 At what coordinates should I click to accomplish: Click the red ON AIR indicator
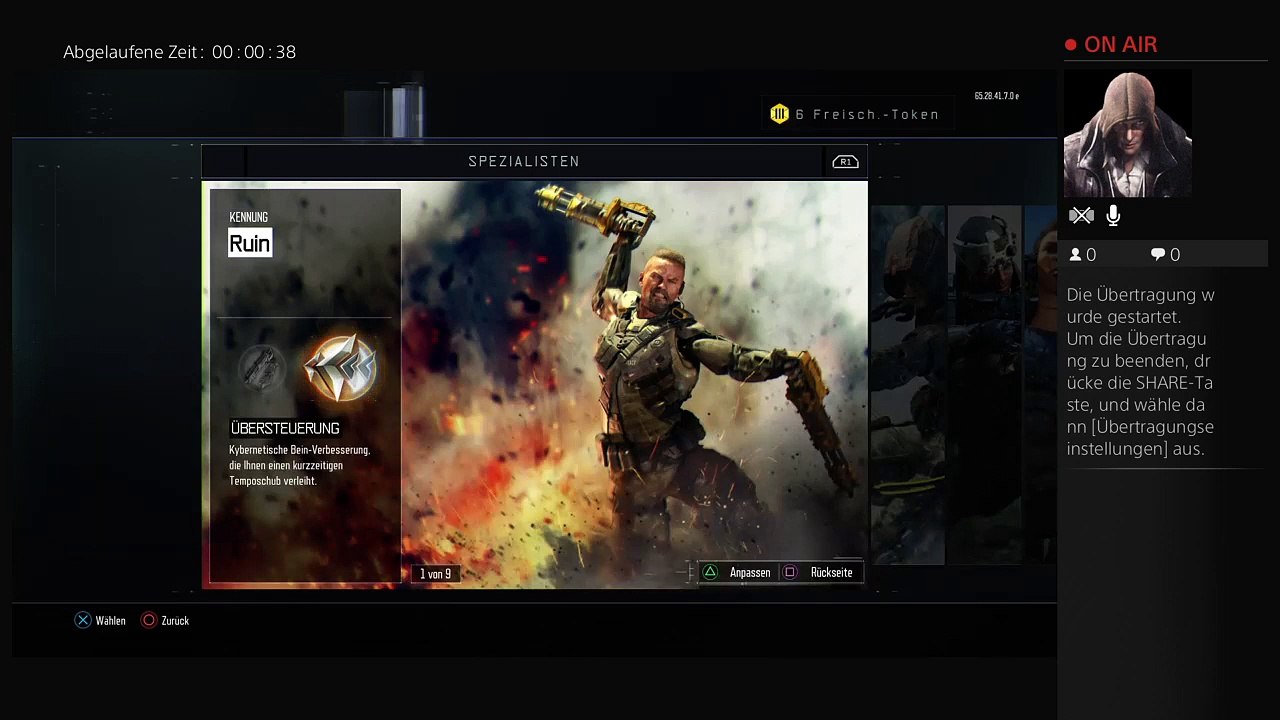coord(1111,45)
